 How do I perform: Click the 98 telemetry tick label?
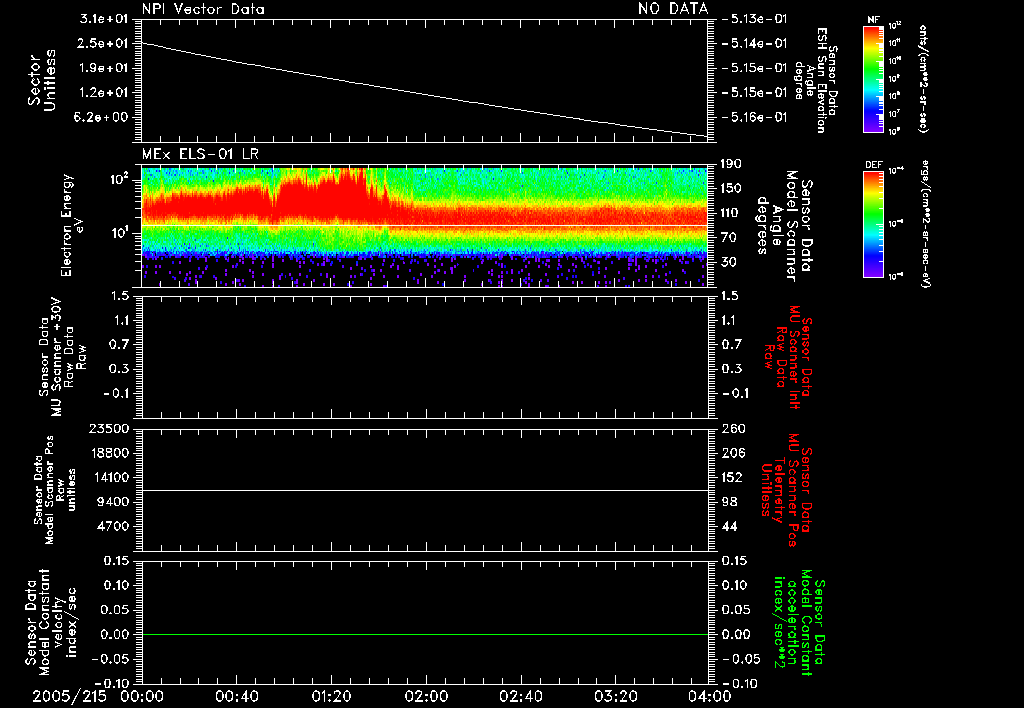729,502
